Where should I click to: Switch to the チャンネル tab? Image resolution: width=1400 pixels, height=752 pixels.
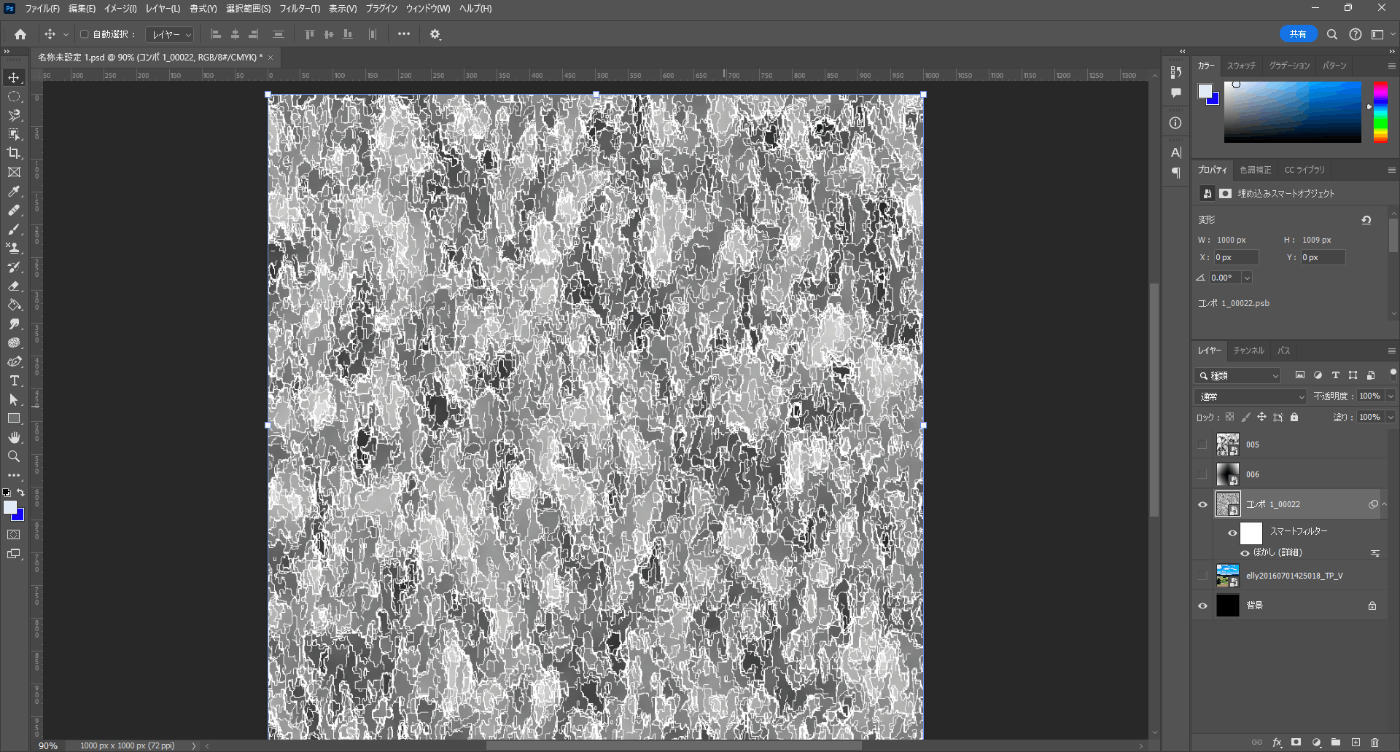tap(1248, 351)
